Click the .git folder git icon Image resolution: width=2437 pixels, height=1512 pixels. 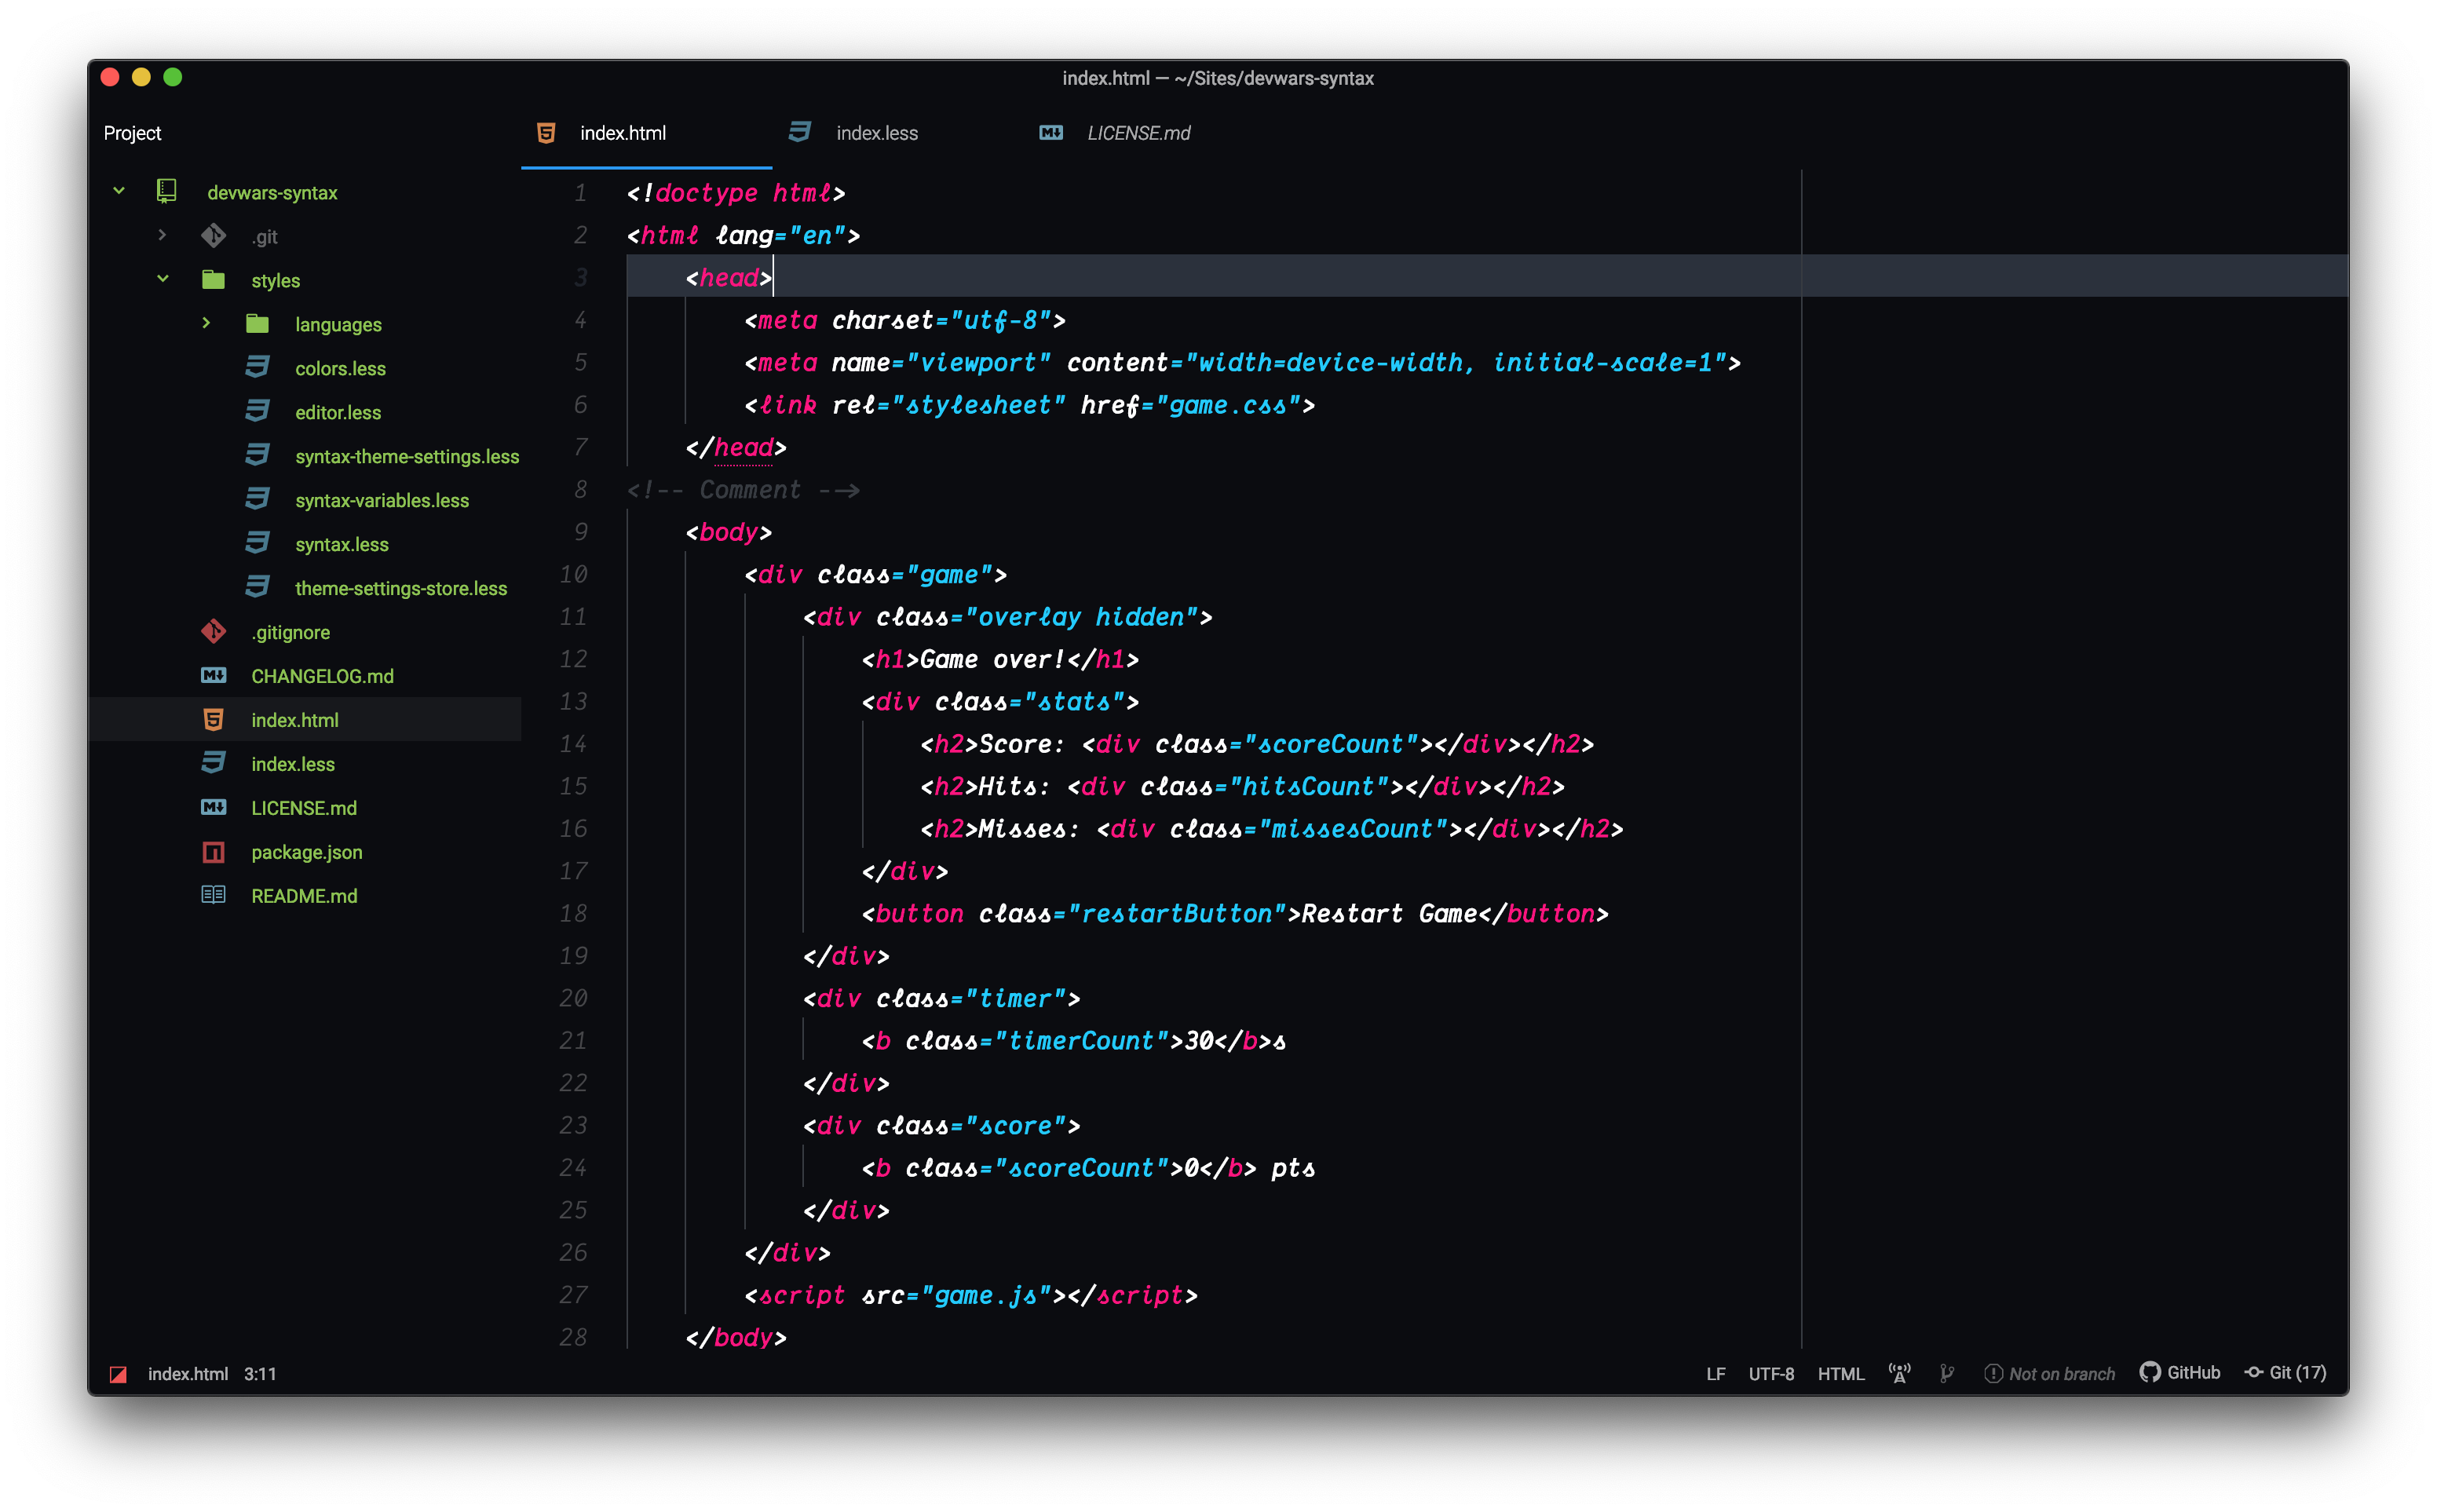click(x=214, y=236)
